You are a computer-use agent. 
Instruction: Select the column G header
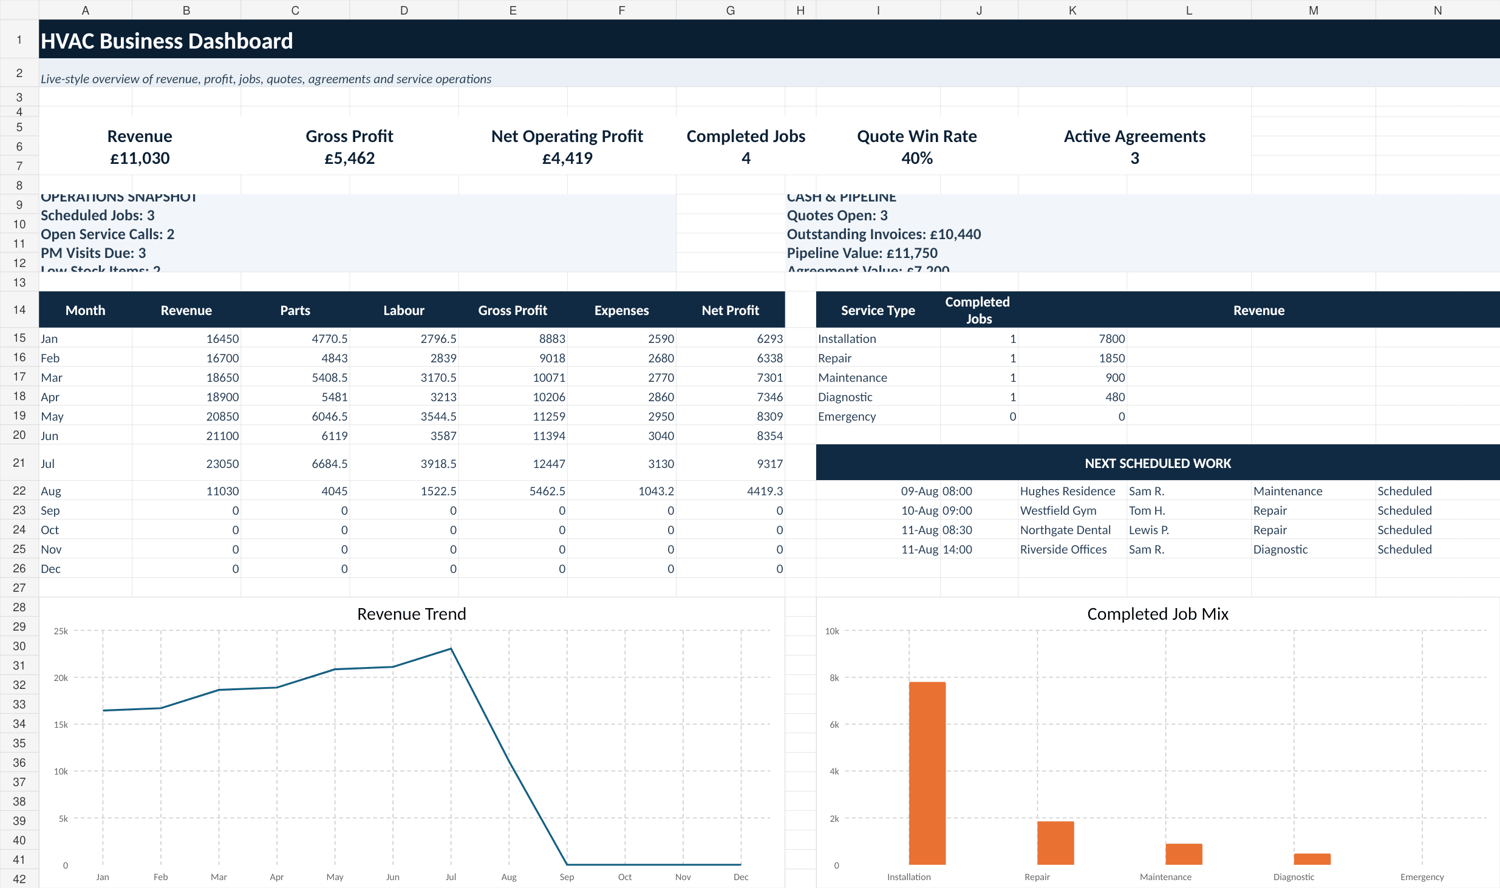pyautogui.click(x=730, y=10)
